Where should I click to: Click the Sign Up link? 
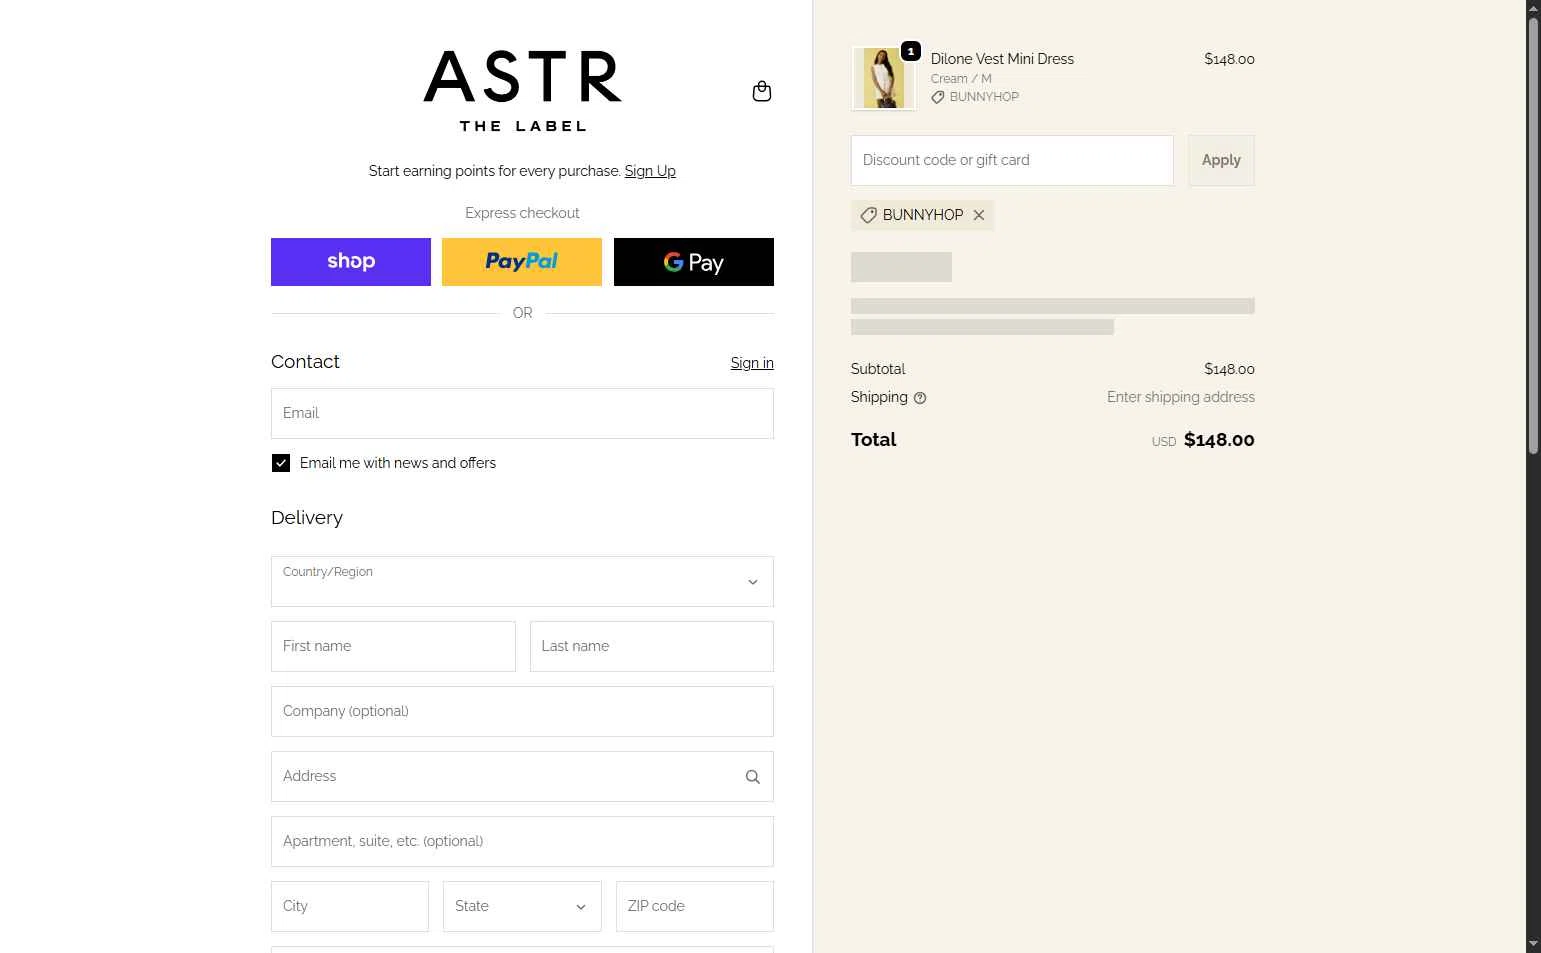(x=650, y=171)
